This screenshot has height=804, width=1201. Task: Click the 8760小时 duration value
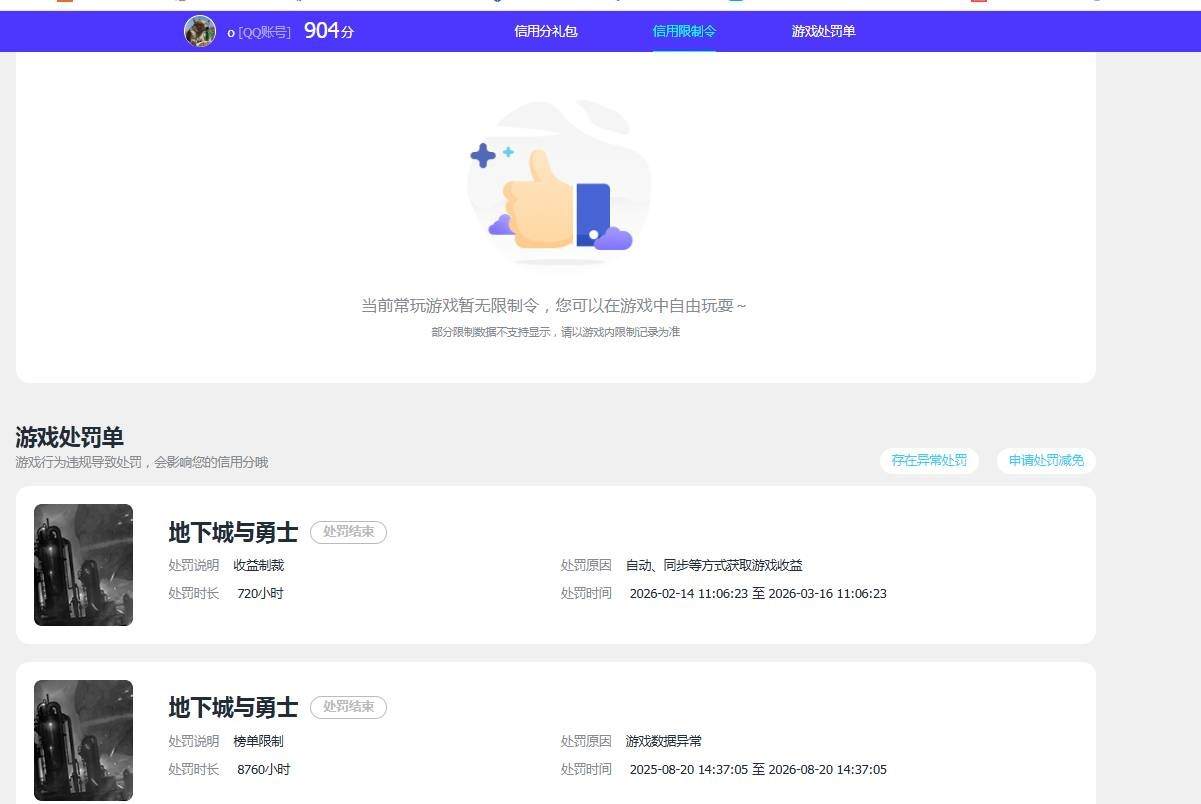click(x=264, y=770)
